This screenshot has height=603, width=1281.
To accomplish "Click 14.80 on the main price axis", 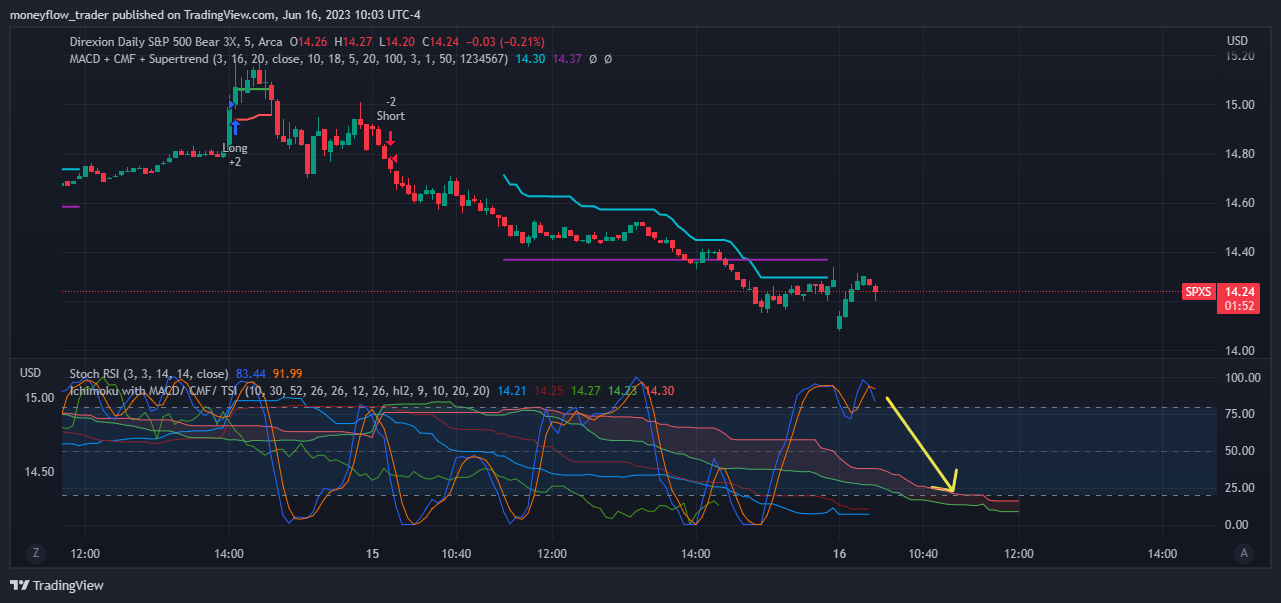I will (1241, 154).
